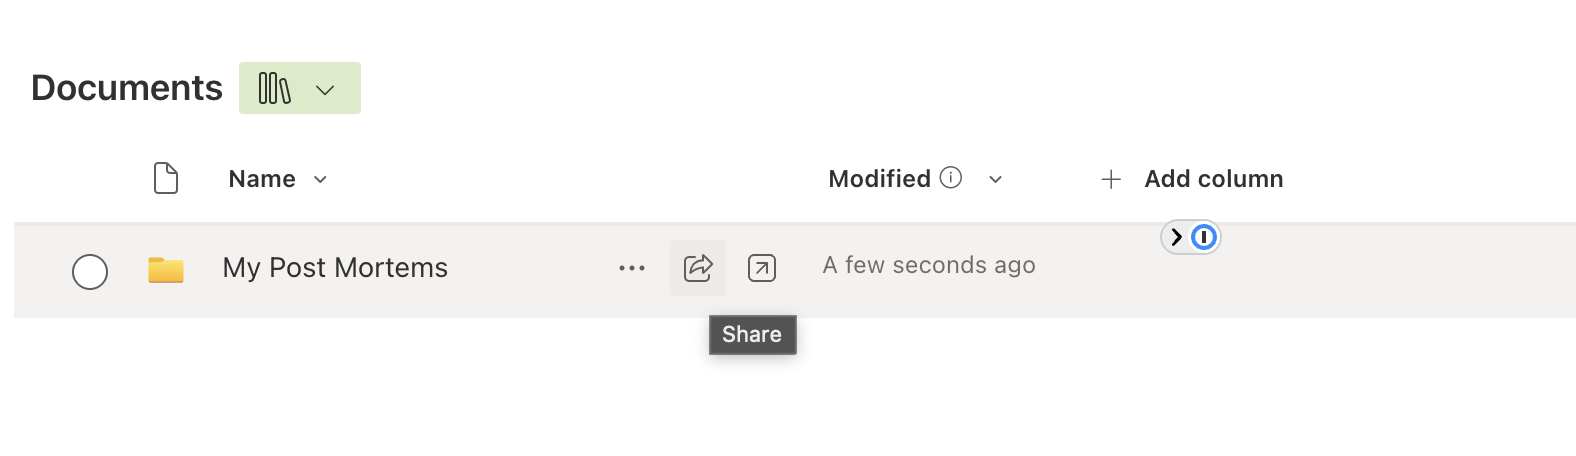Click the arrow-in-box icon next to Share
1576x456 pixels.
(x=762, y=268)
